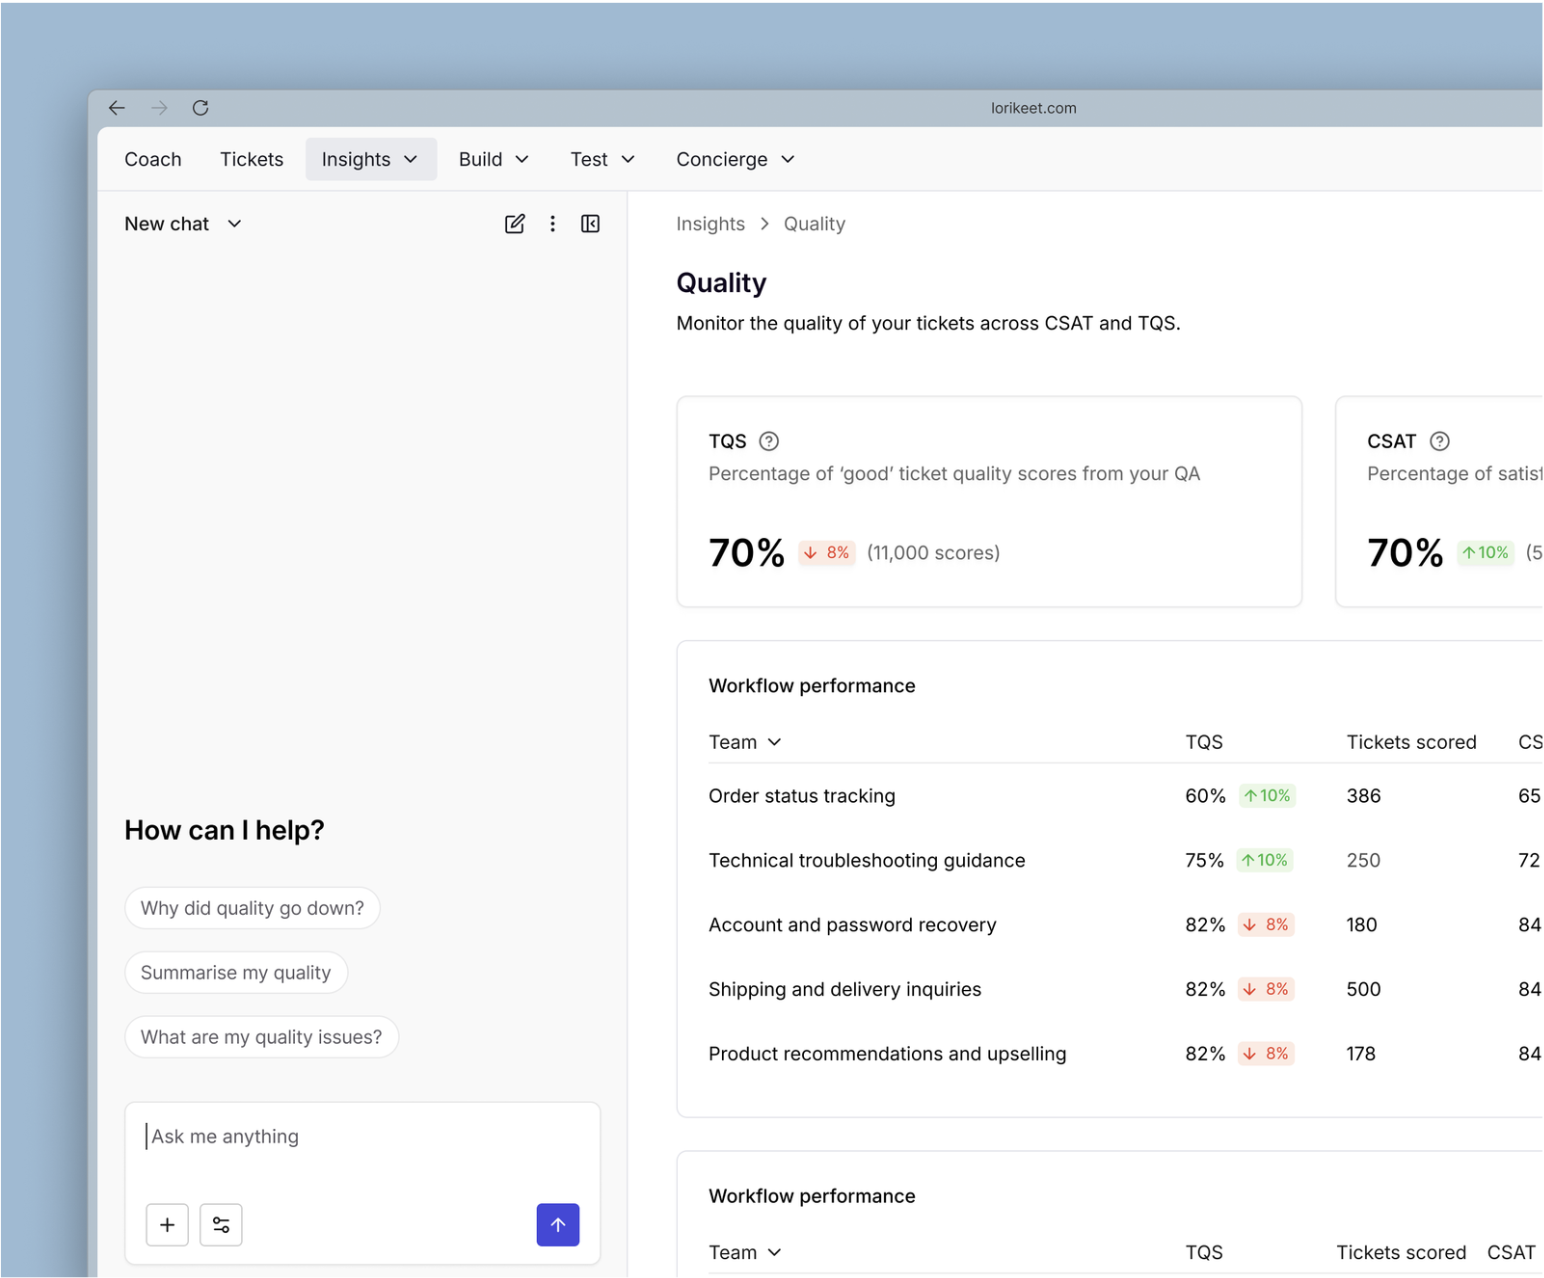
Task: Reload the page with refresh icon
Action: point(200,108)
